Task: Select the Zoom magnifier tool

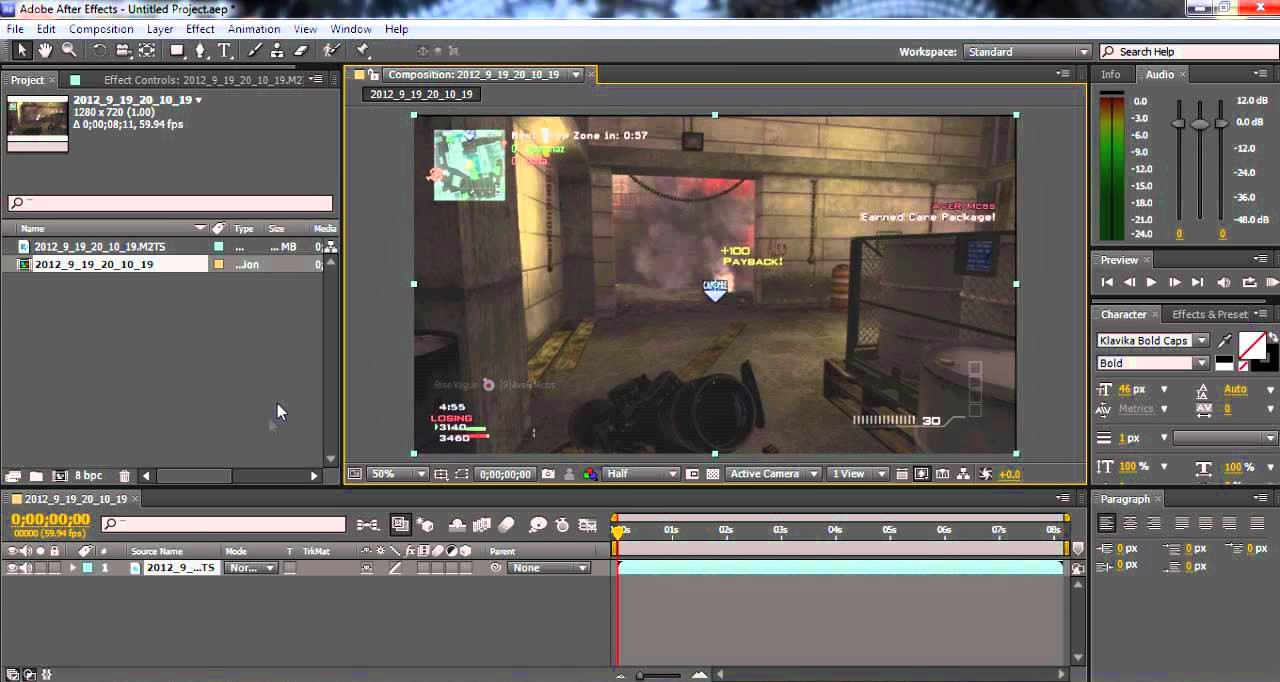Action: click(69, 51)
